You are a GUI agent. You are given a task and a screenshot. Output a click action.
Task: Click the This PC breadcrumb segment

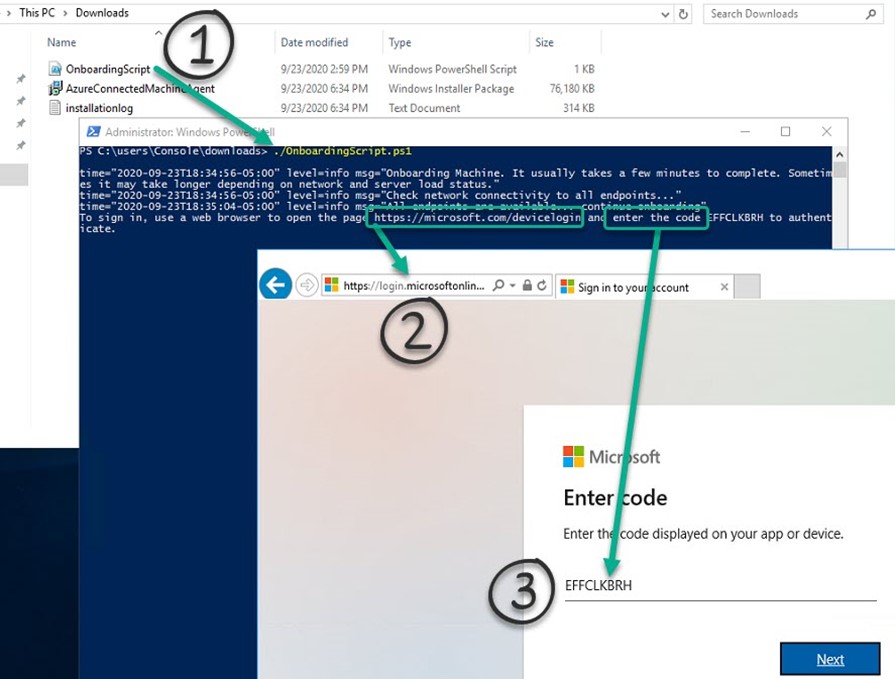click(37, 13)
